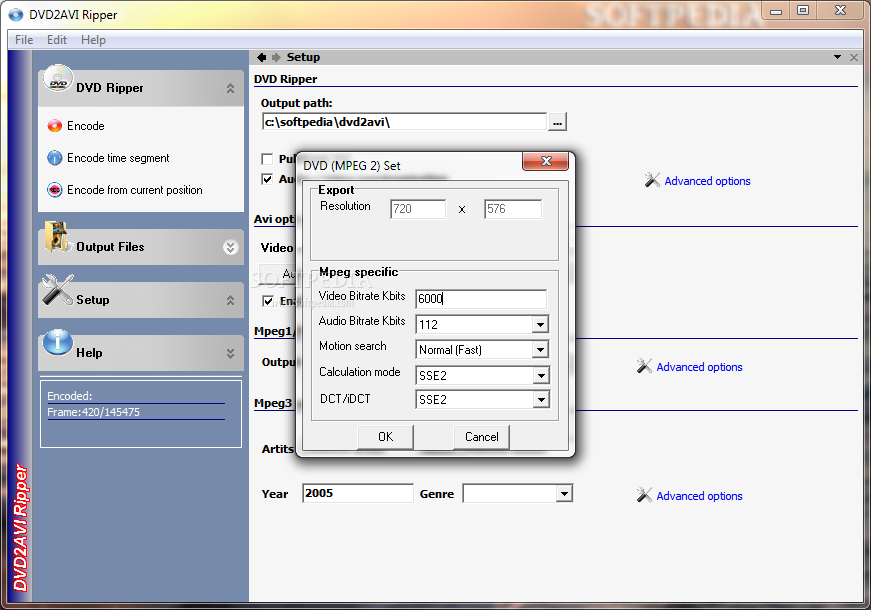The height and width of the screenshot is (610, 871).
Task: Click the forward arrow in Setup header
Action: tap(276, 57)
